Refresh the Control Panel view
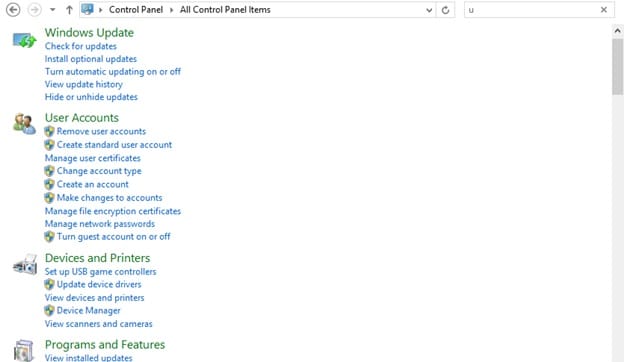624x362 pixels. click(x=445, y=10)
